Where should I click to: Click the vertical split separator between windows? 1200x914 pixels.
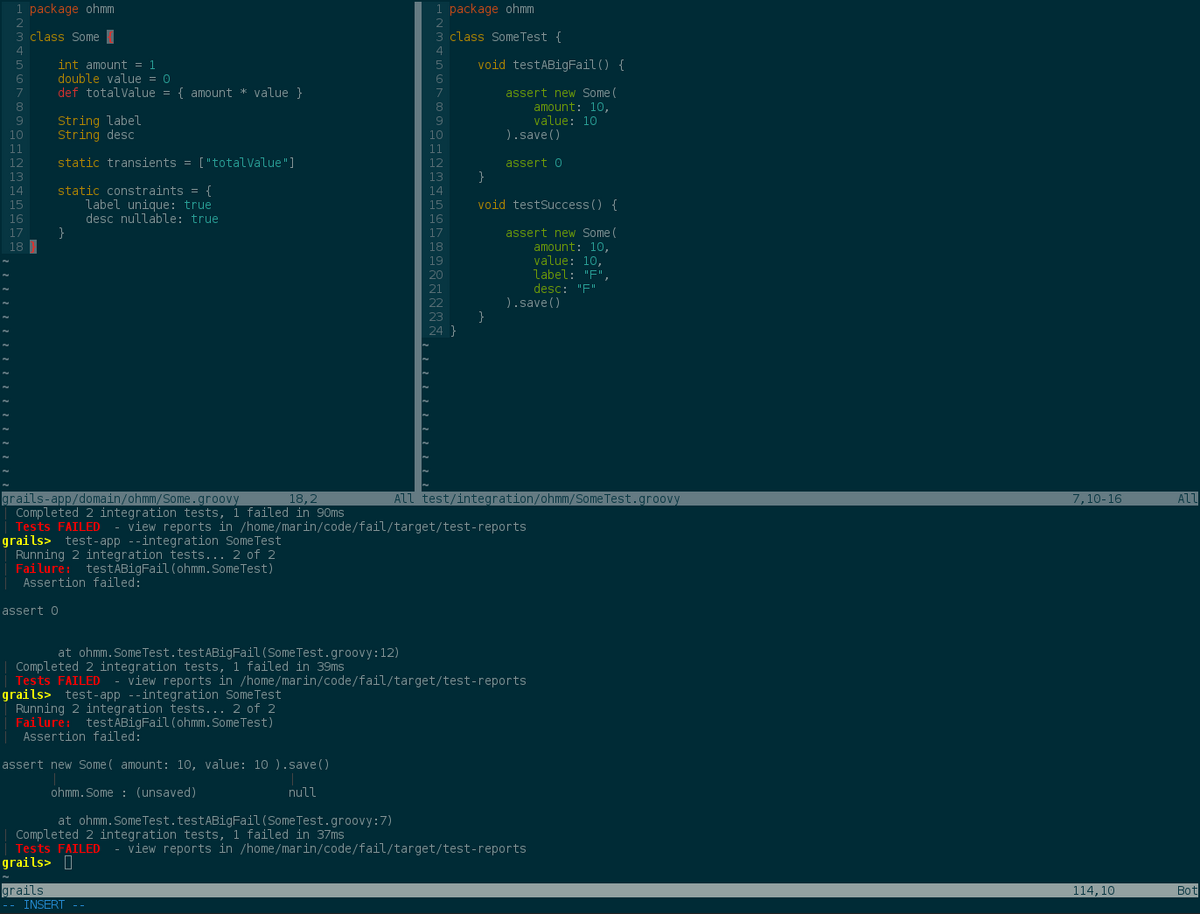[x=416, y=250]
